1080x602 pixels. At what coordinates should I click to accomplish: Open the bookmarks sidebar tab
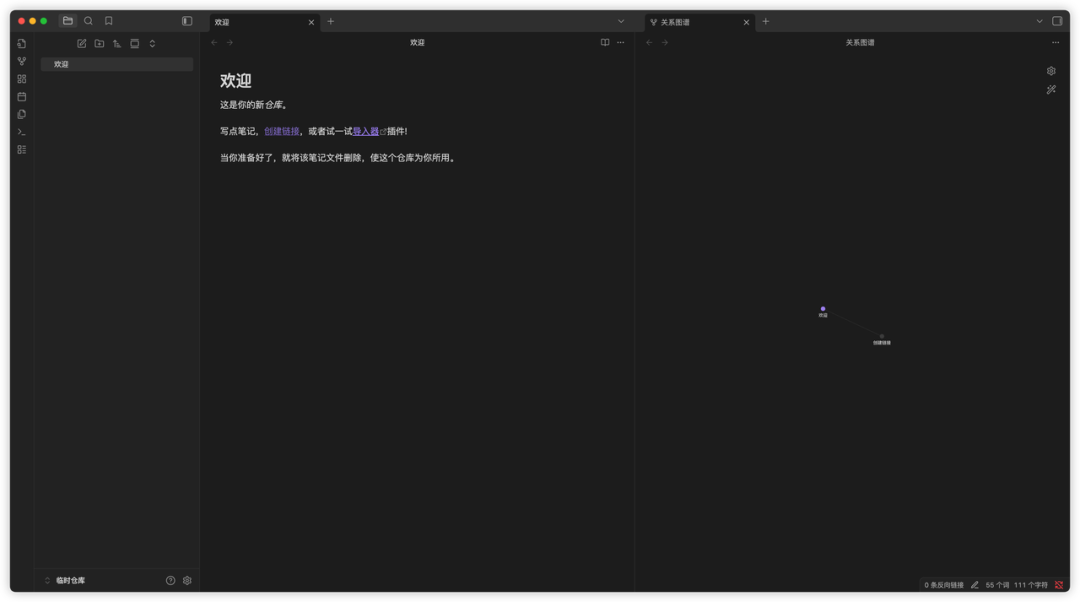tap(109, 21)
